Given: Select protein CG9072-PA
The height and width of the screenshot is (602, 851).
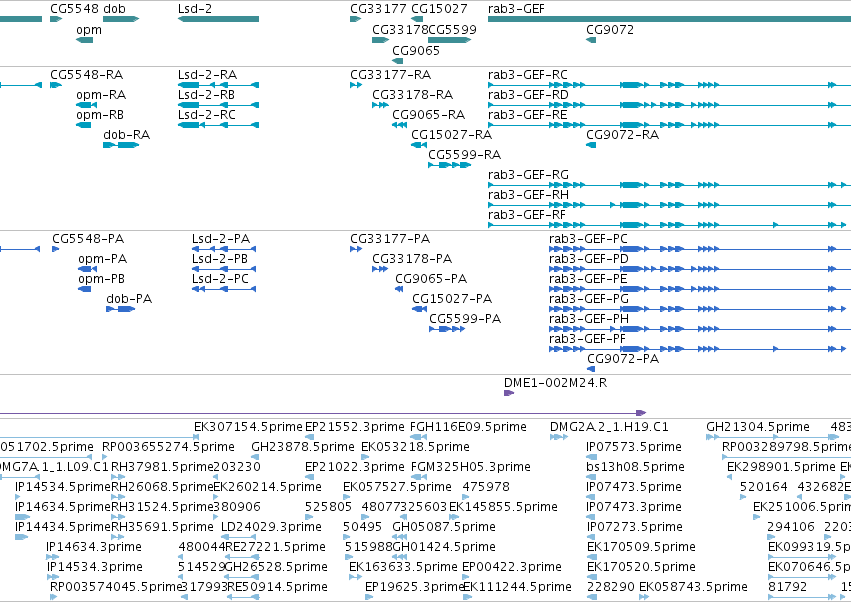Looking at the screenshot, I should point(623,359).
